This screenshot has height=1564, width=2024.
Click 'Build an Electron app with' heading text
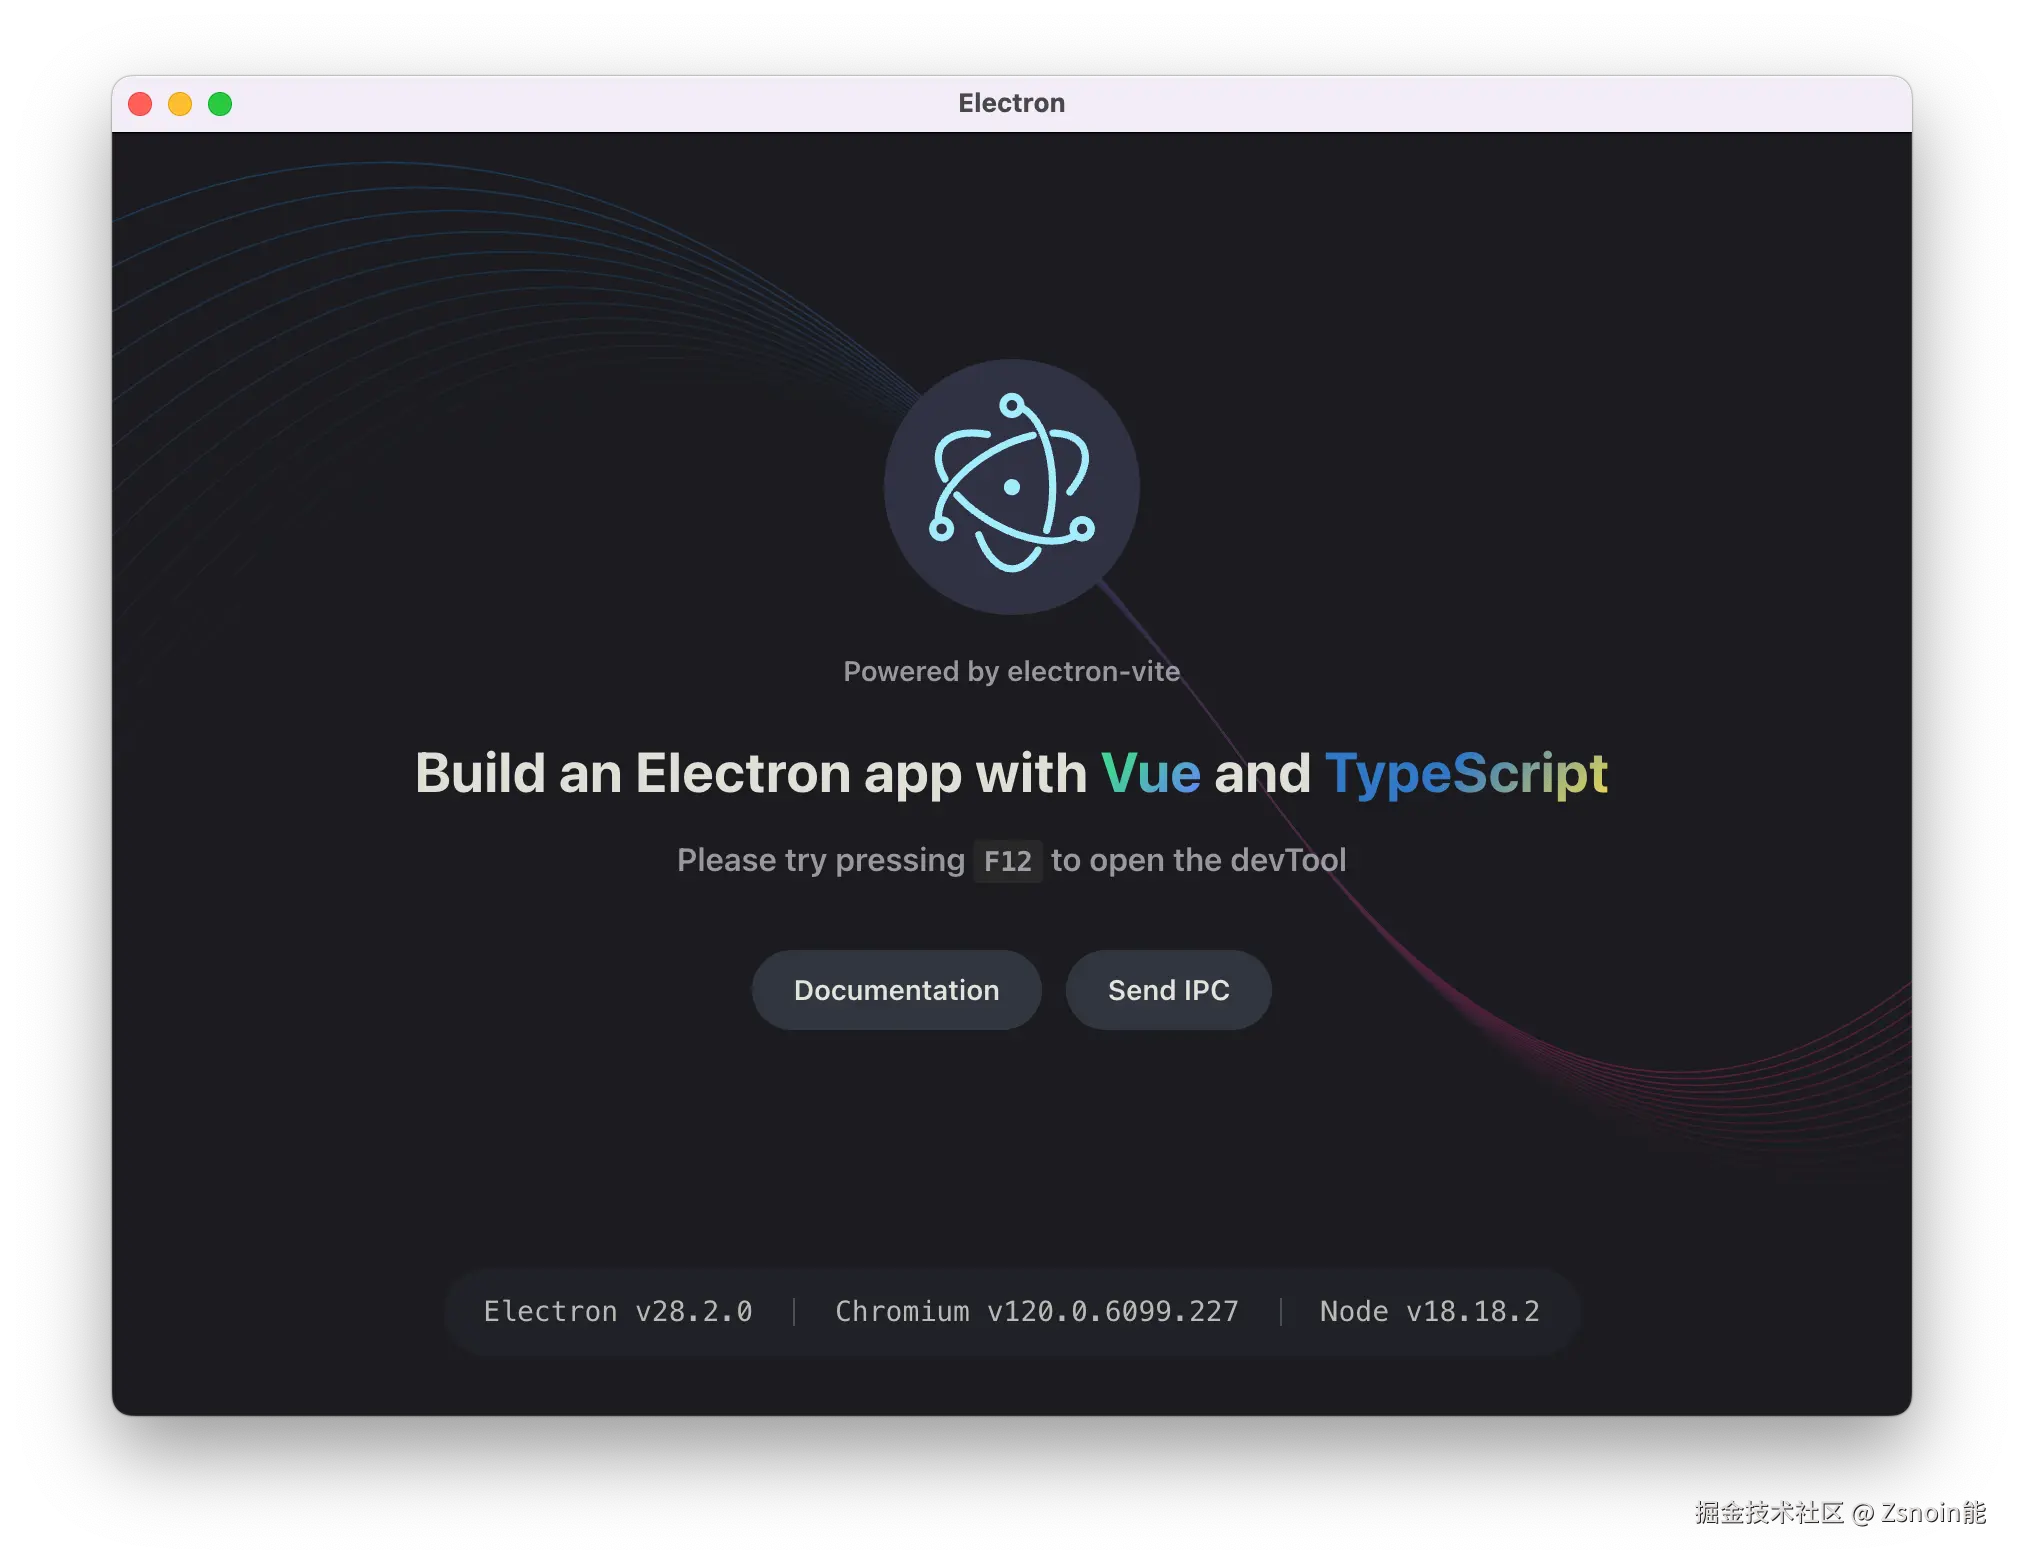pyautogui.click(x=750, y=773)
